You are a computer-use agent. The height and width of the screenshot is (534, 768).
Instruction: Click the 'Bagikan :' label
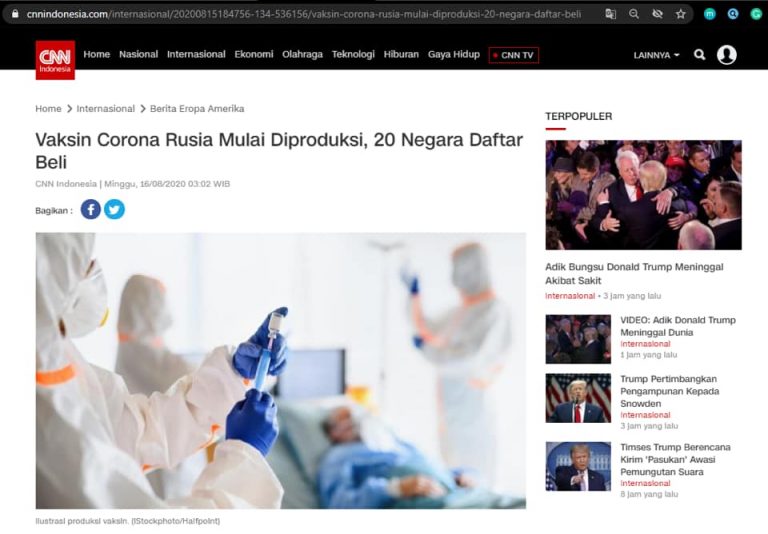click(x=54, y=211)
